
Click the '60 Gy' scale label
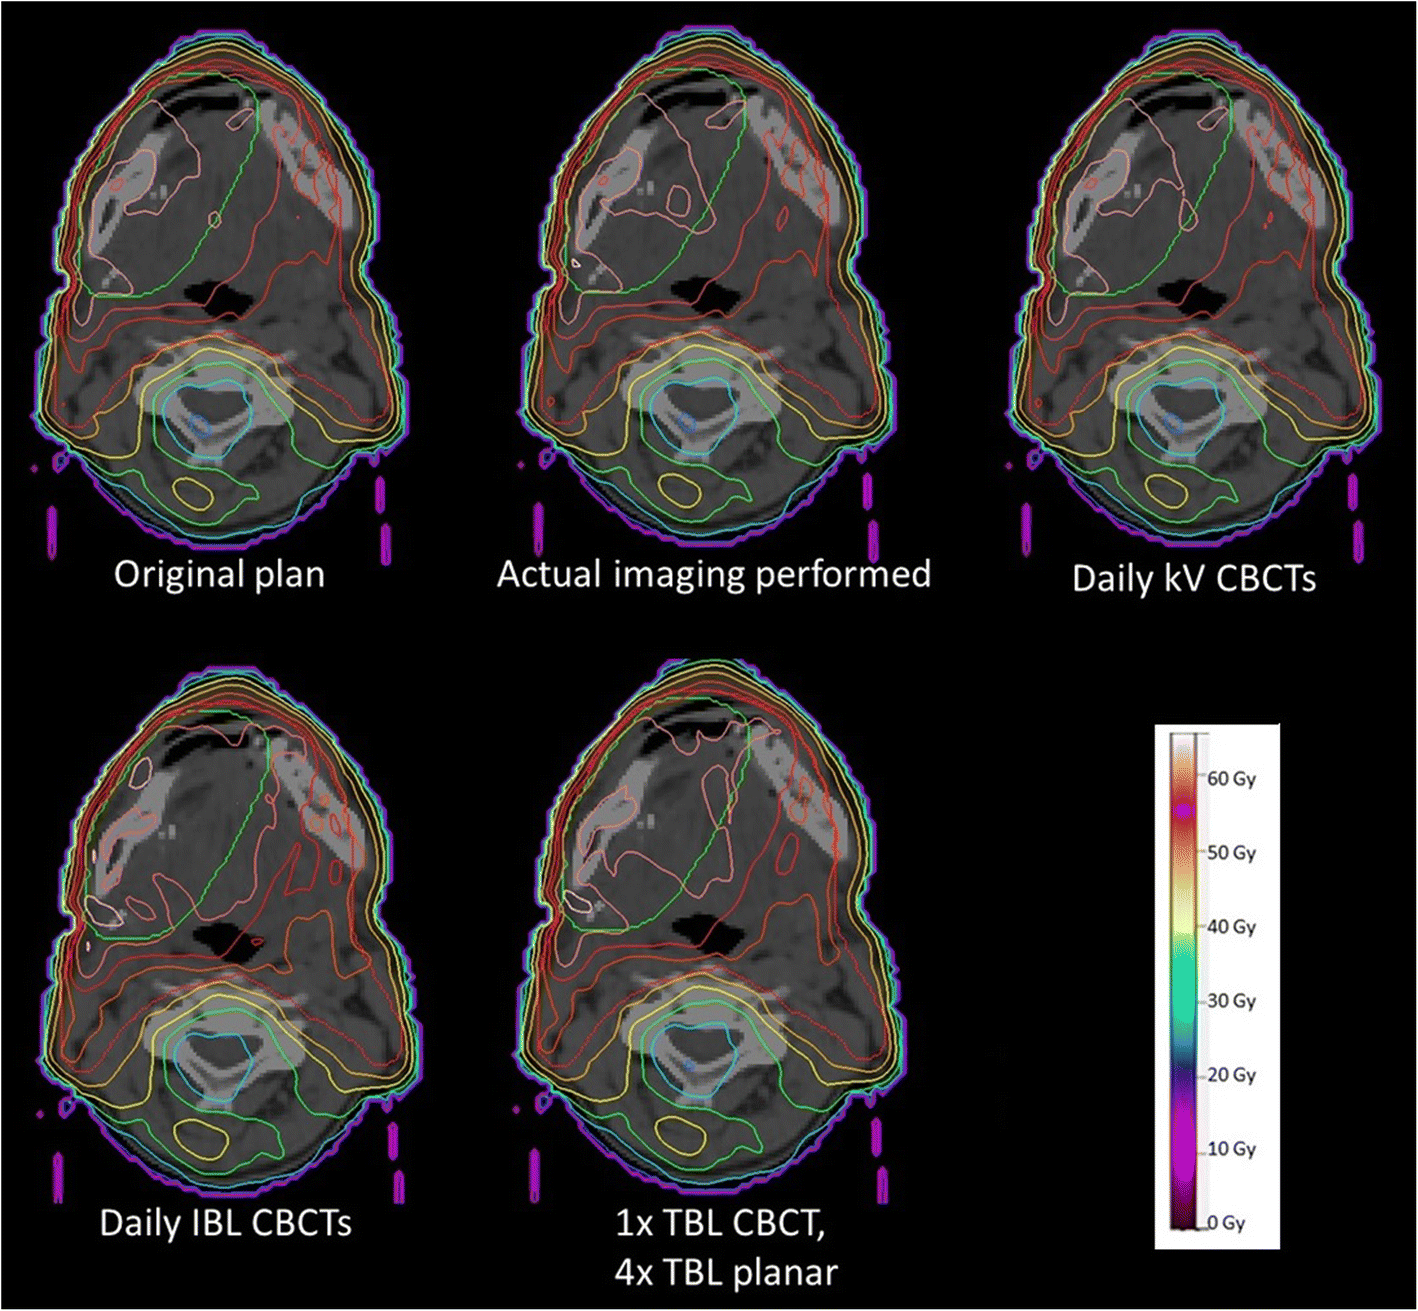point(1231,779)
